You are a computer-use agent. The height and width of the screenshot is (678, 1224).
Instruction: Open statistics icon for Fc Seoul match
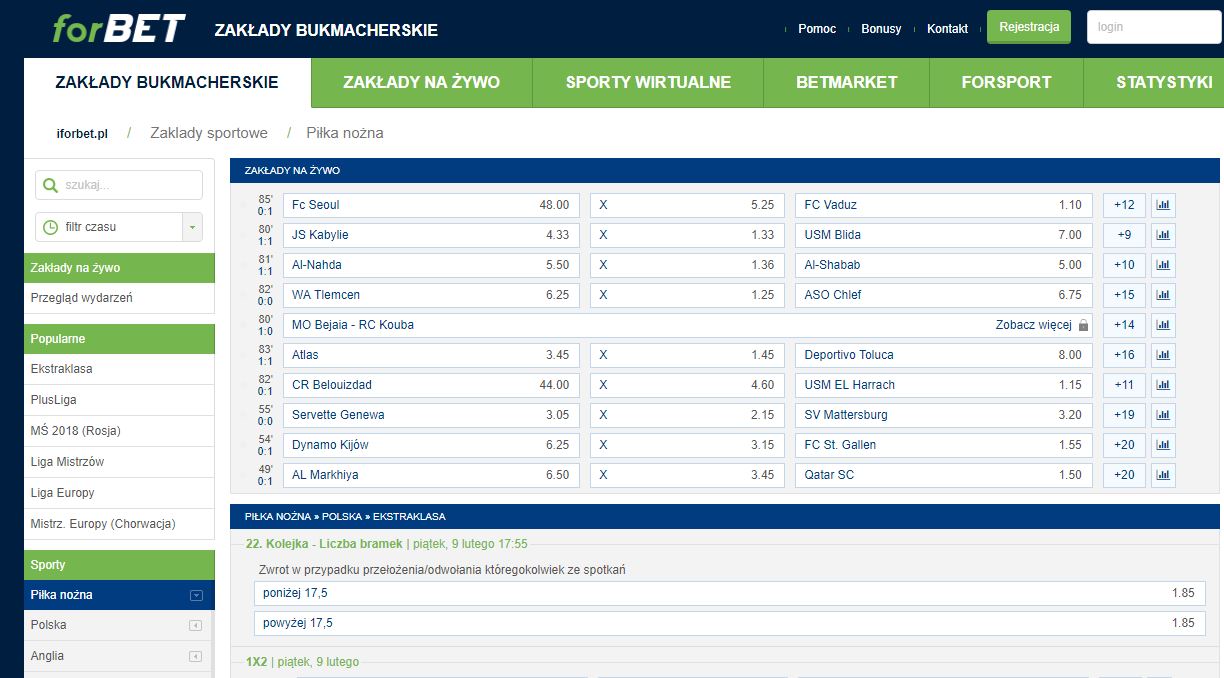(x=1163, y=205)
